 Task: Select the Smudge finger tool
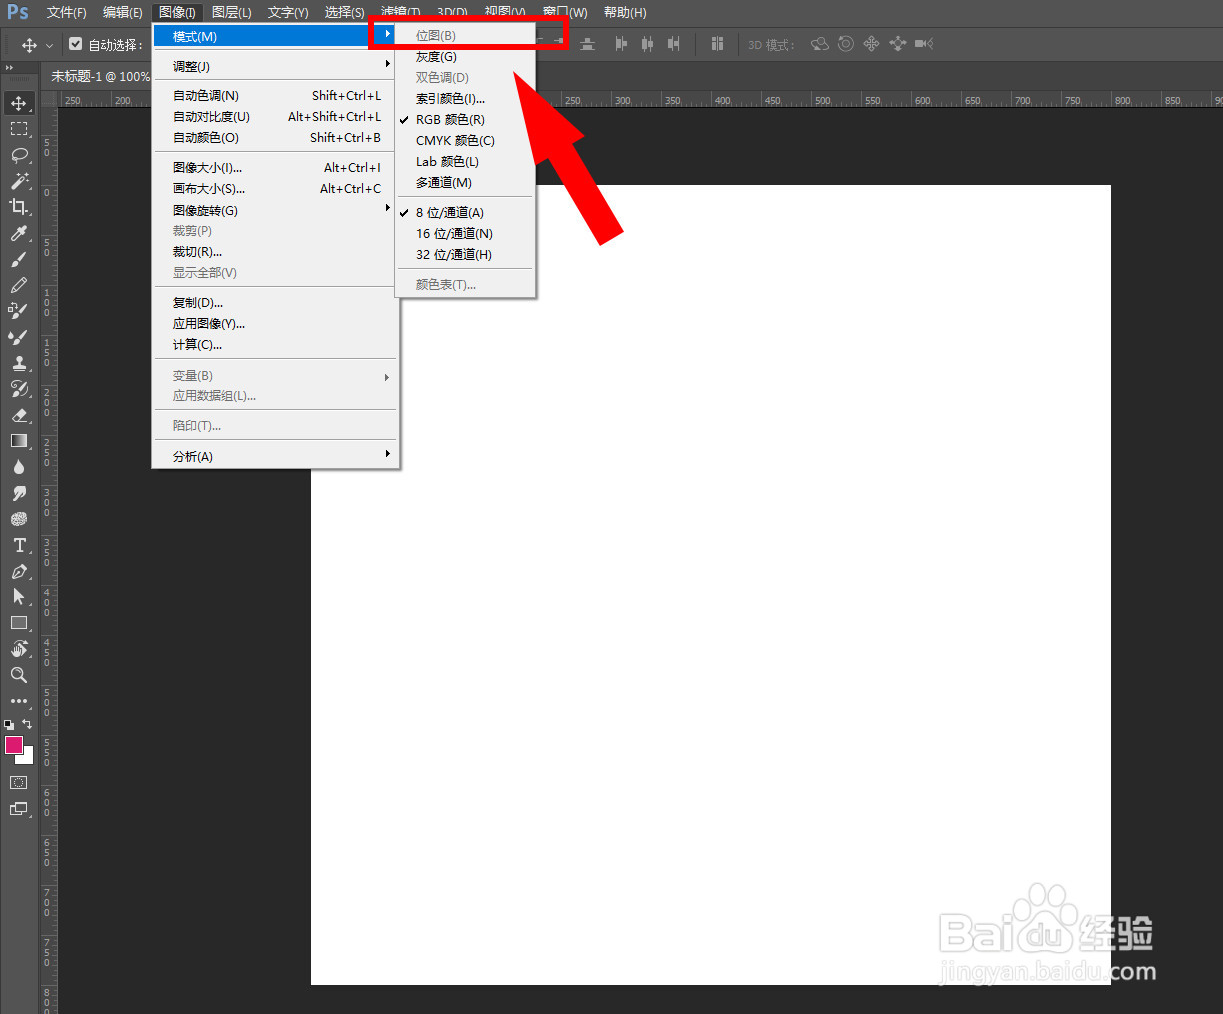(19, 493)
